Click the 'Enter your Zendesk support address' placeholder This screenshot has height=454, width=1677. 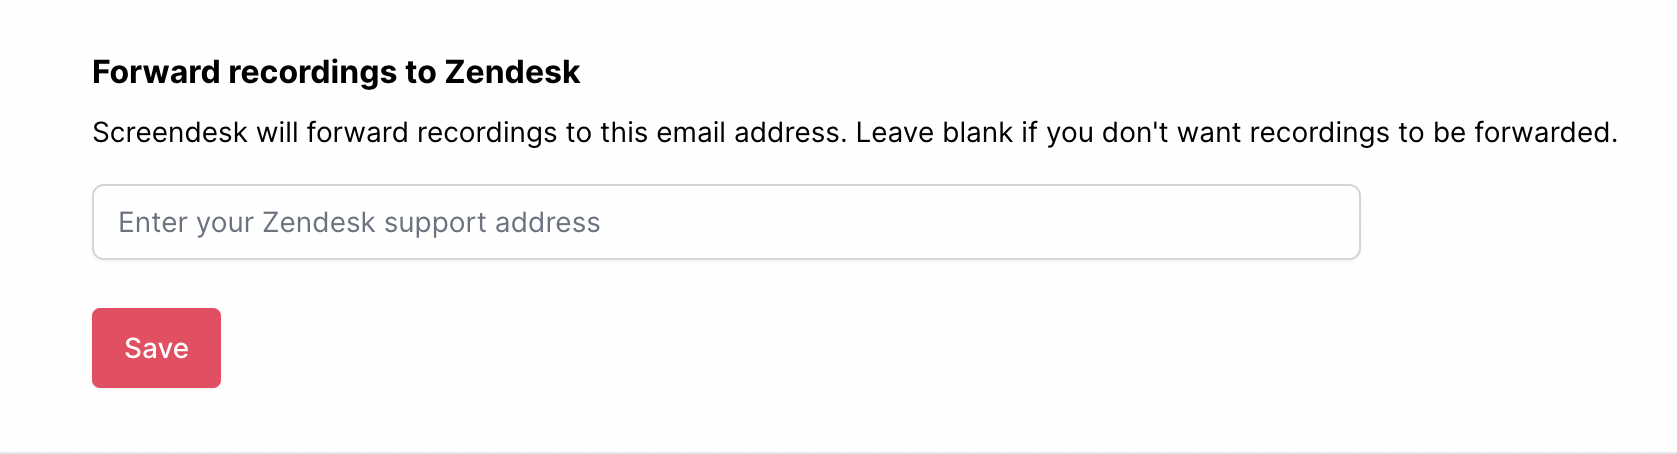click(359, 222)
